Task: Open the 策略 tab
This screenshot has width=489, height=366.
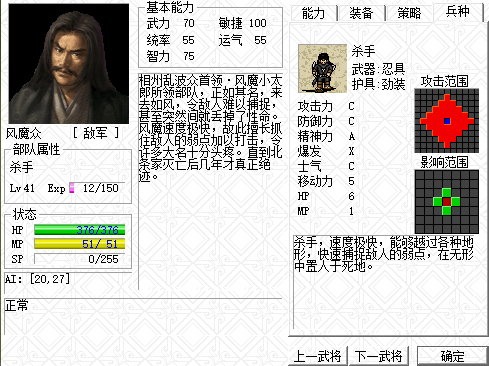Action: coord(409,13)
